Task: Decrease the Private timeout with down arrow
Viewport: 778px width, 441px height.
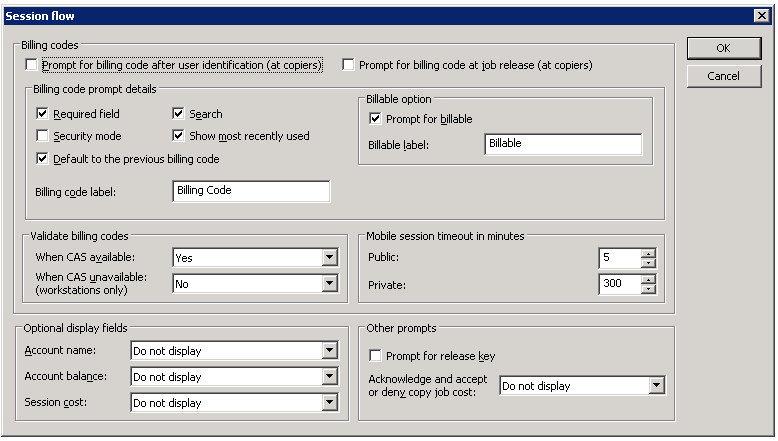Action: tap(649, 290)
